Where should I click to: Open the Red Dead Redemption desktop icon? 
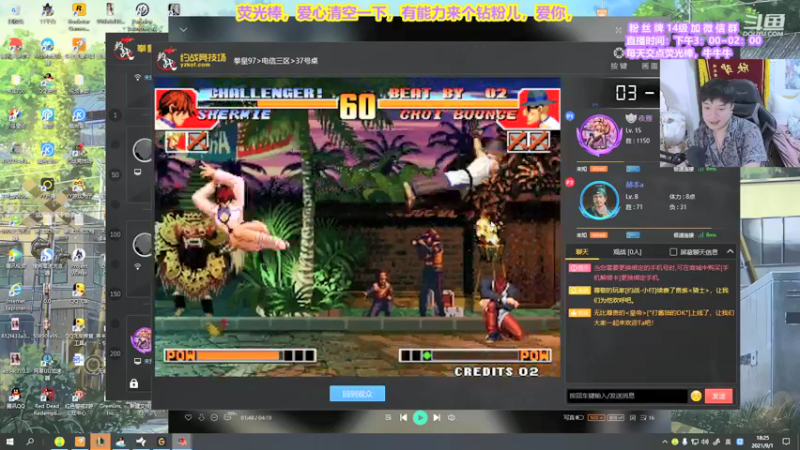[x=47, y=402]
